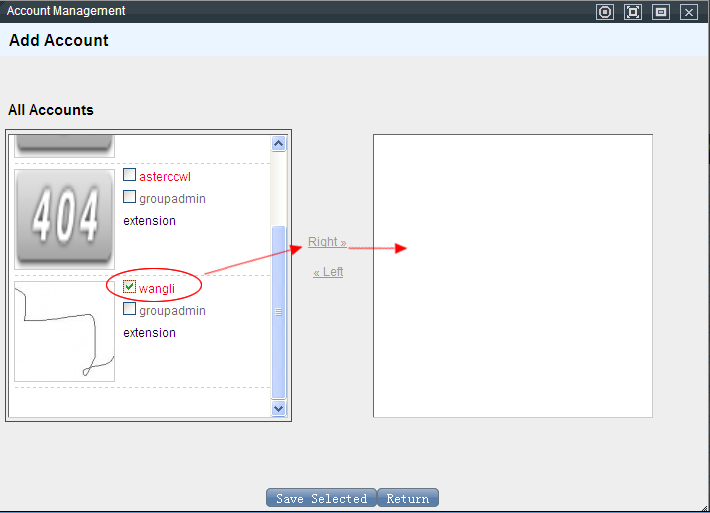Viewport: 710px width, 513px height.
Task: Click the scroll down arrow of accounts list
Action: tap(278, 408)
